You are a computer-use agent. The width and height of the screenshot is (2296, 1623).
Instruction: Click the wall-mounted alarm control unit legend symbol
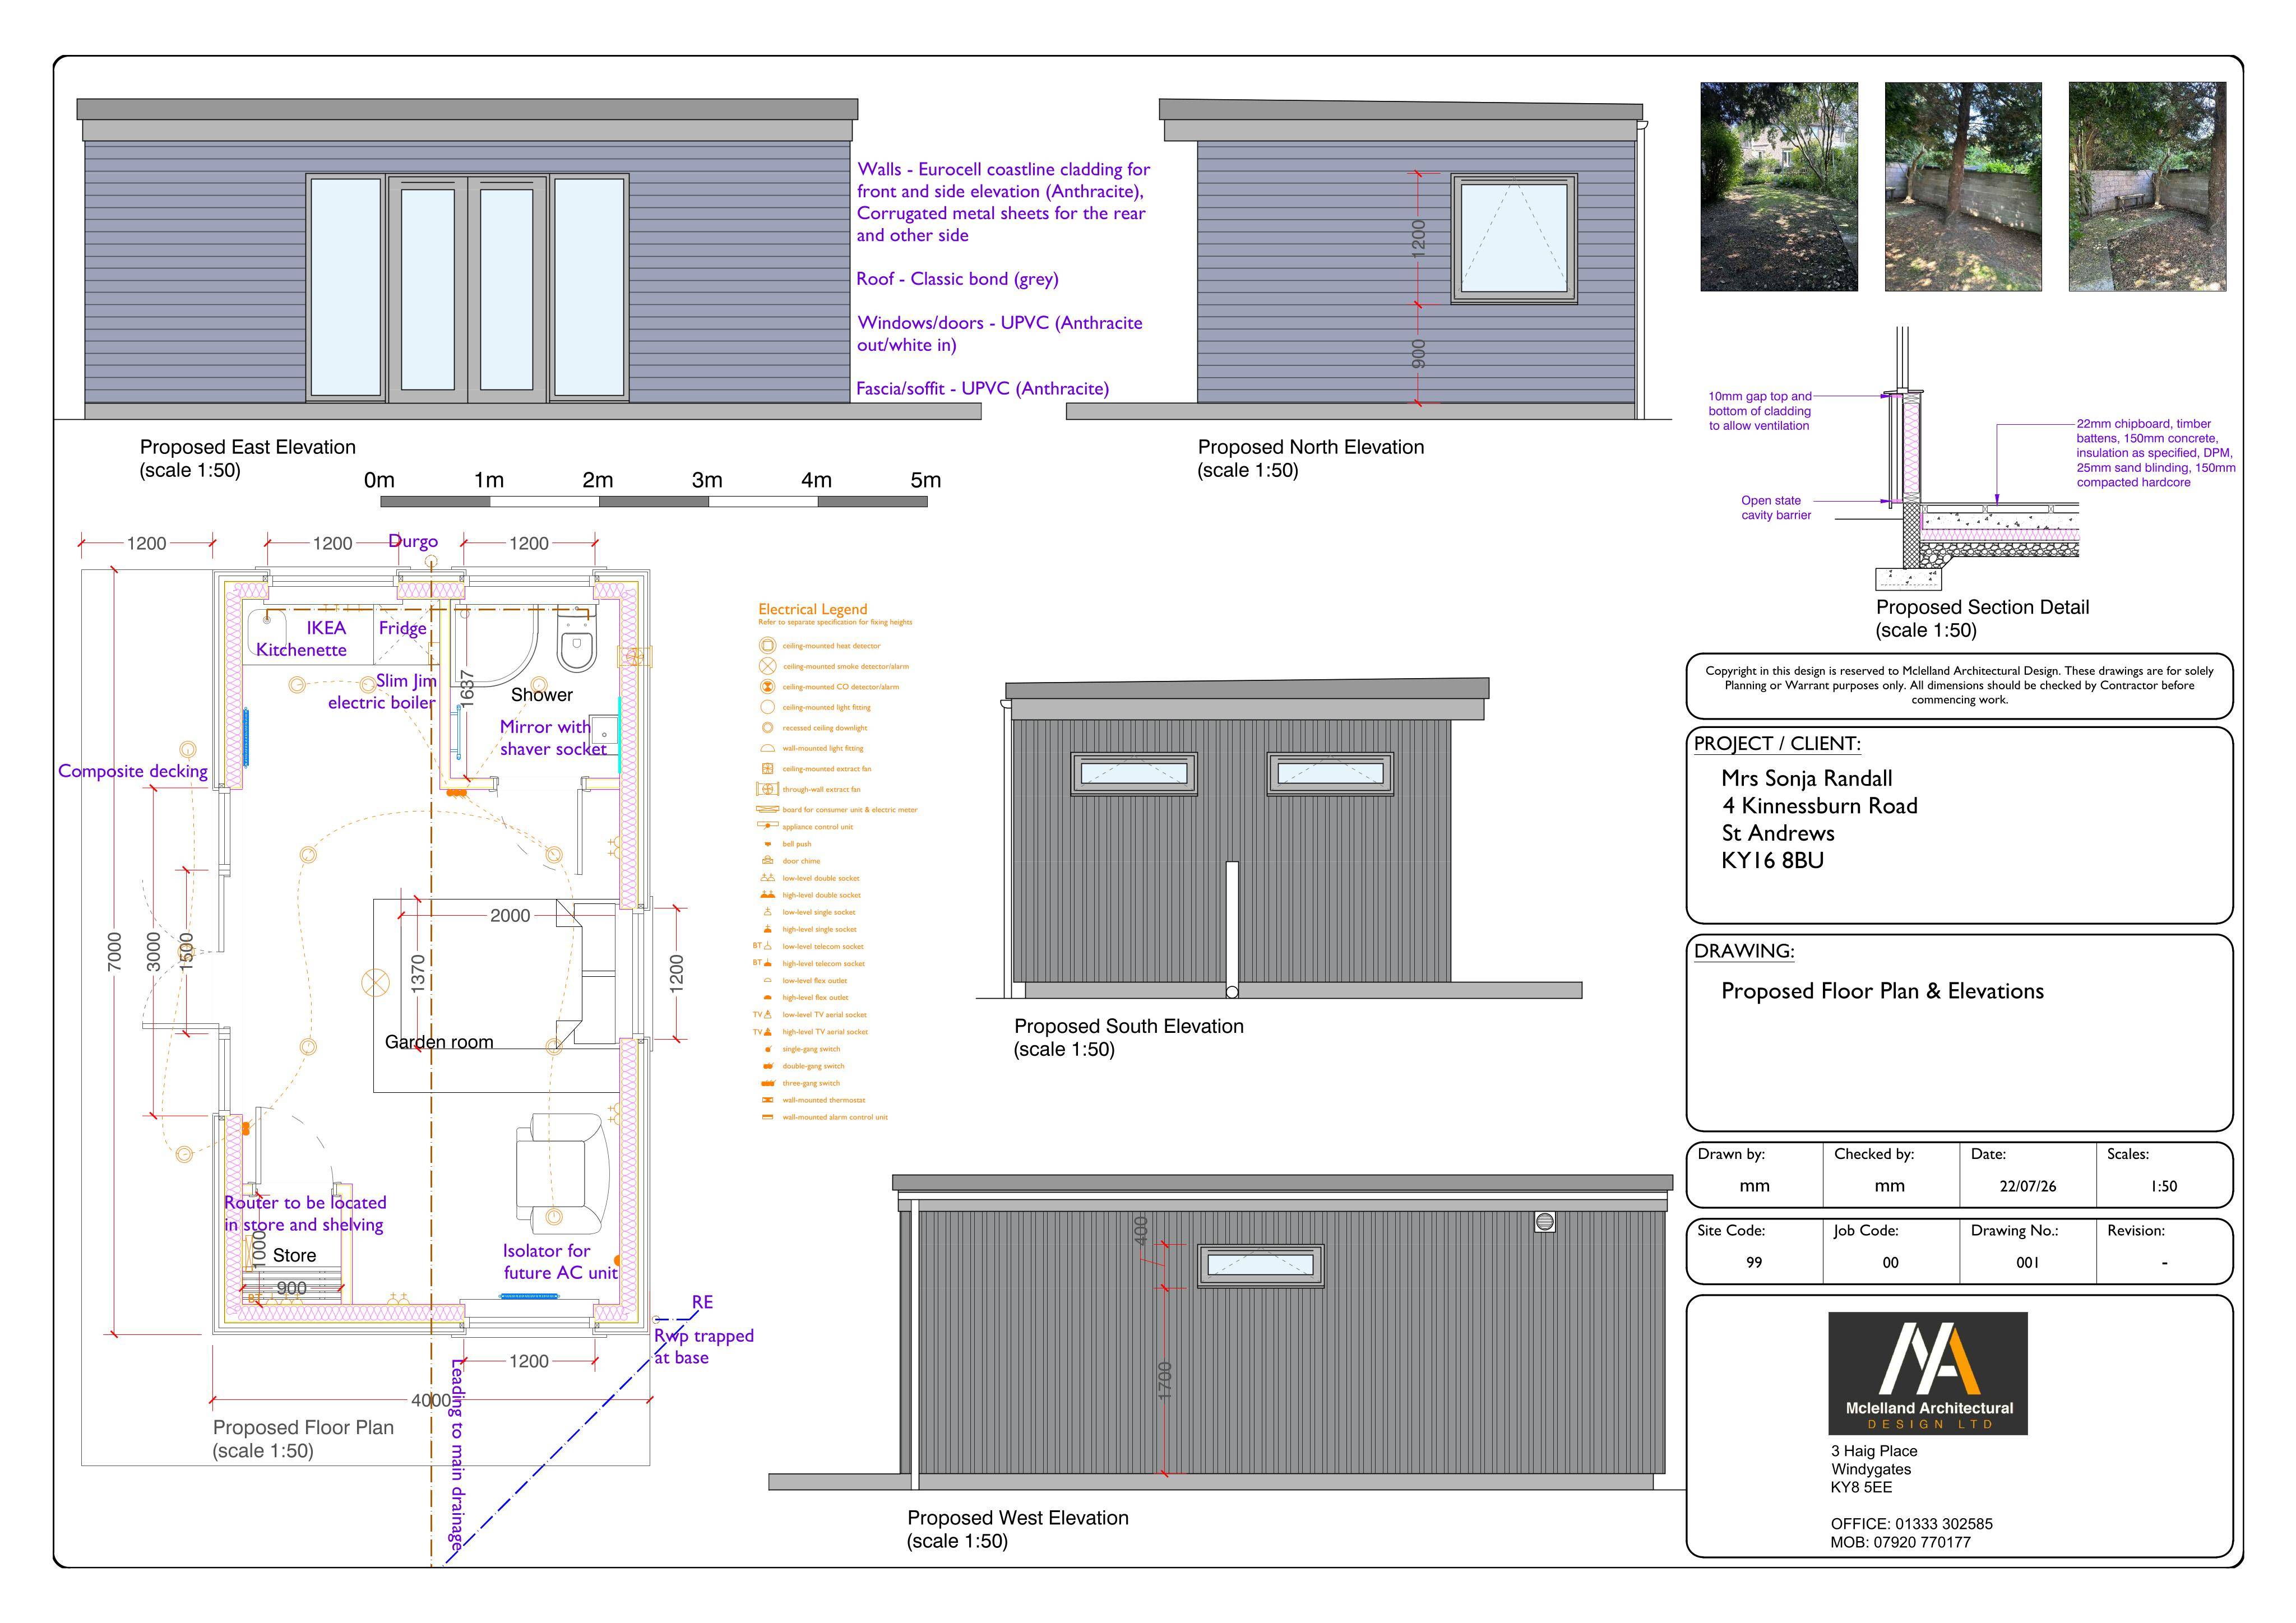pyautogui.click(x=767, y=1117)
